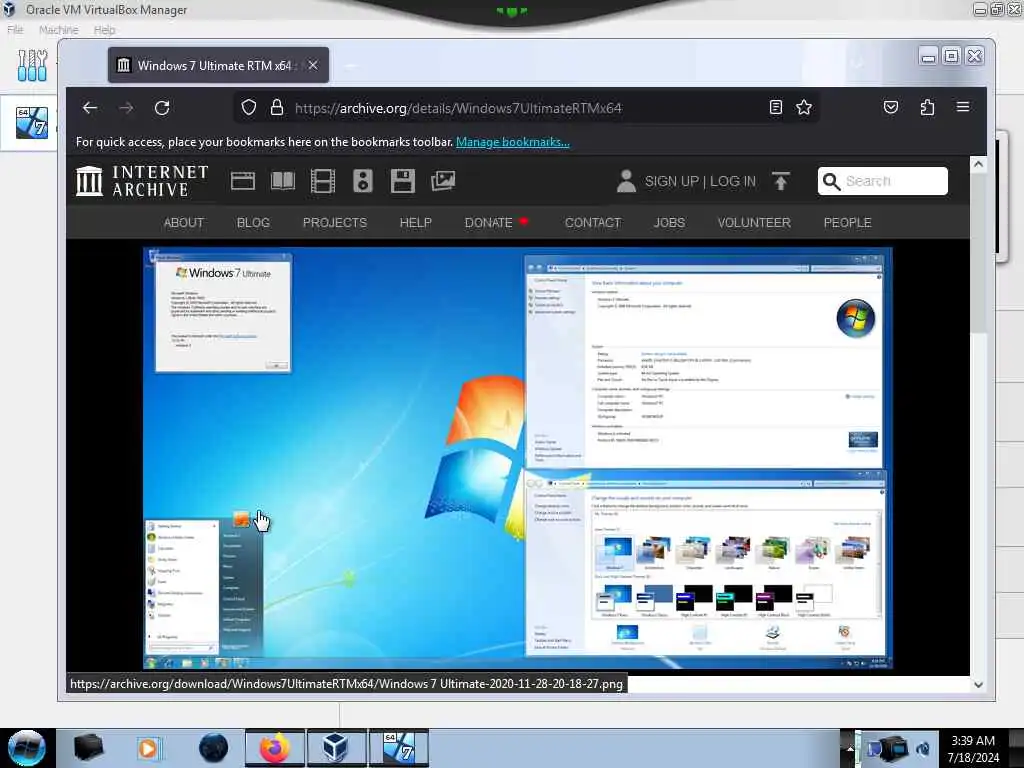Open the VirtualBox Help menu

click(104, 30)
